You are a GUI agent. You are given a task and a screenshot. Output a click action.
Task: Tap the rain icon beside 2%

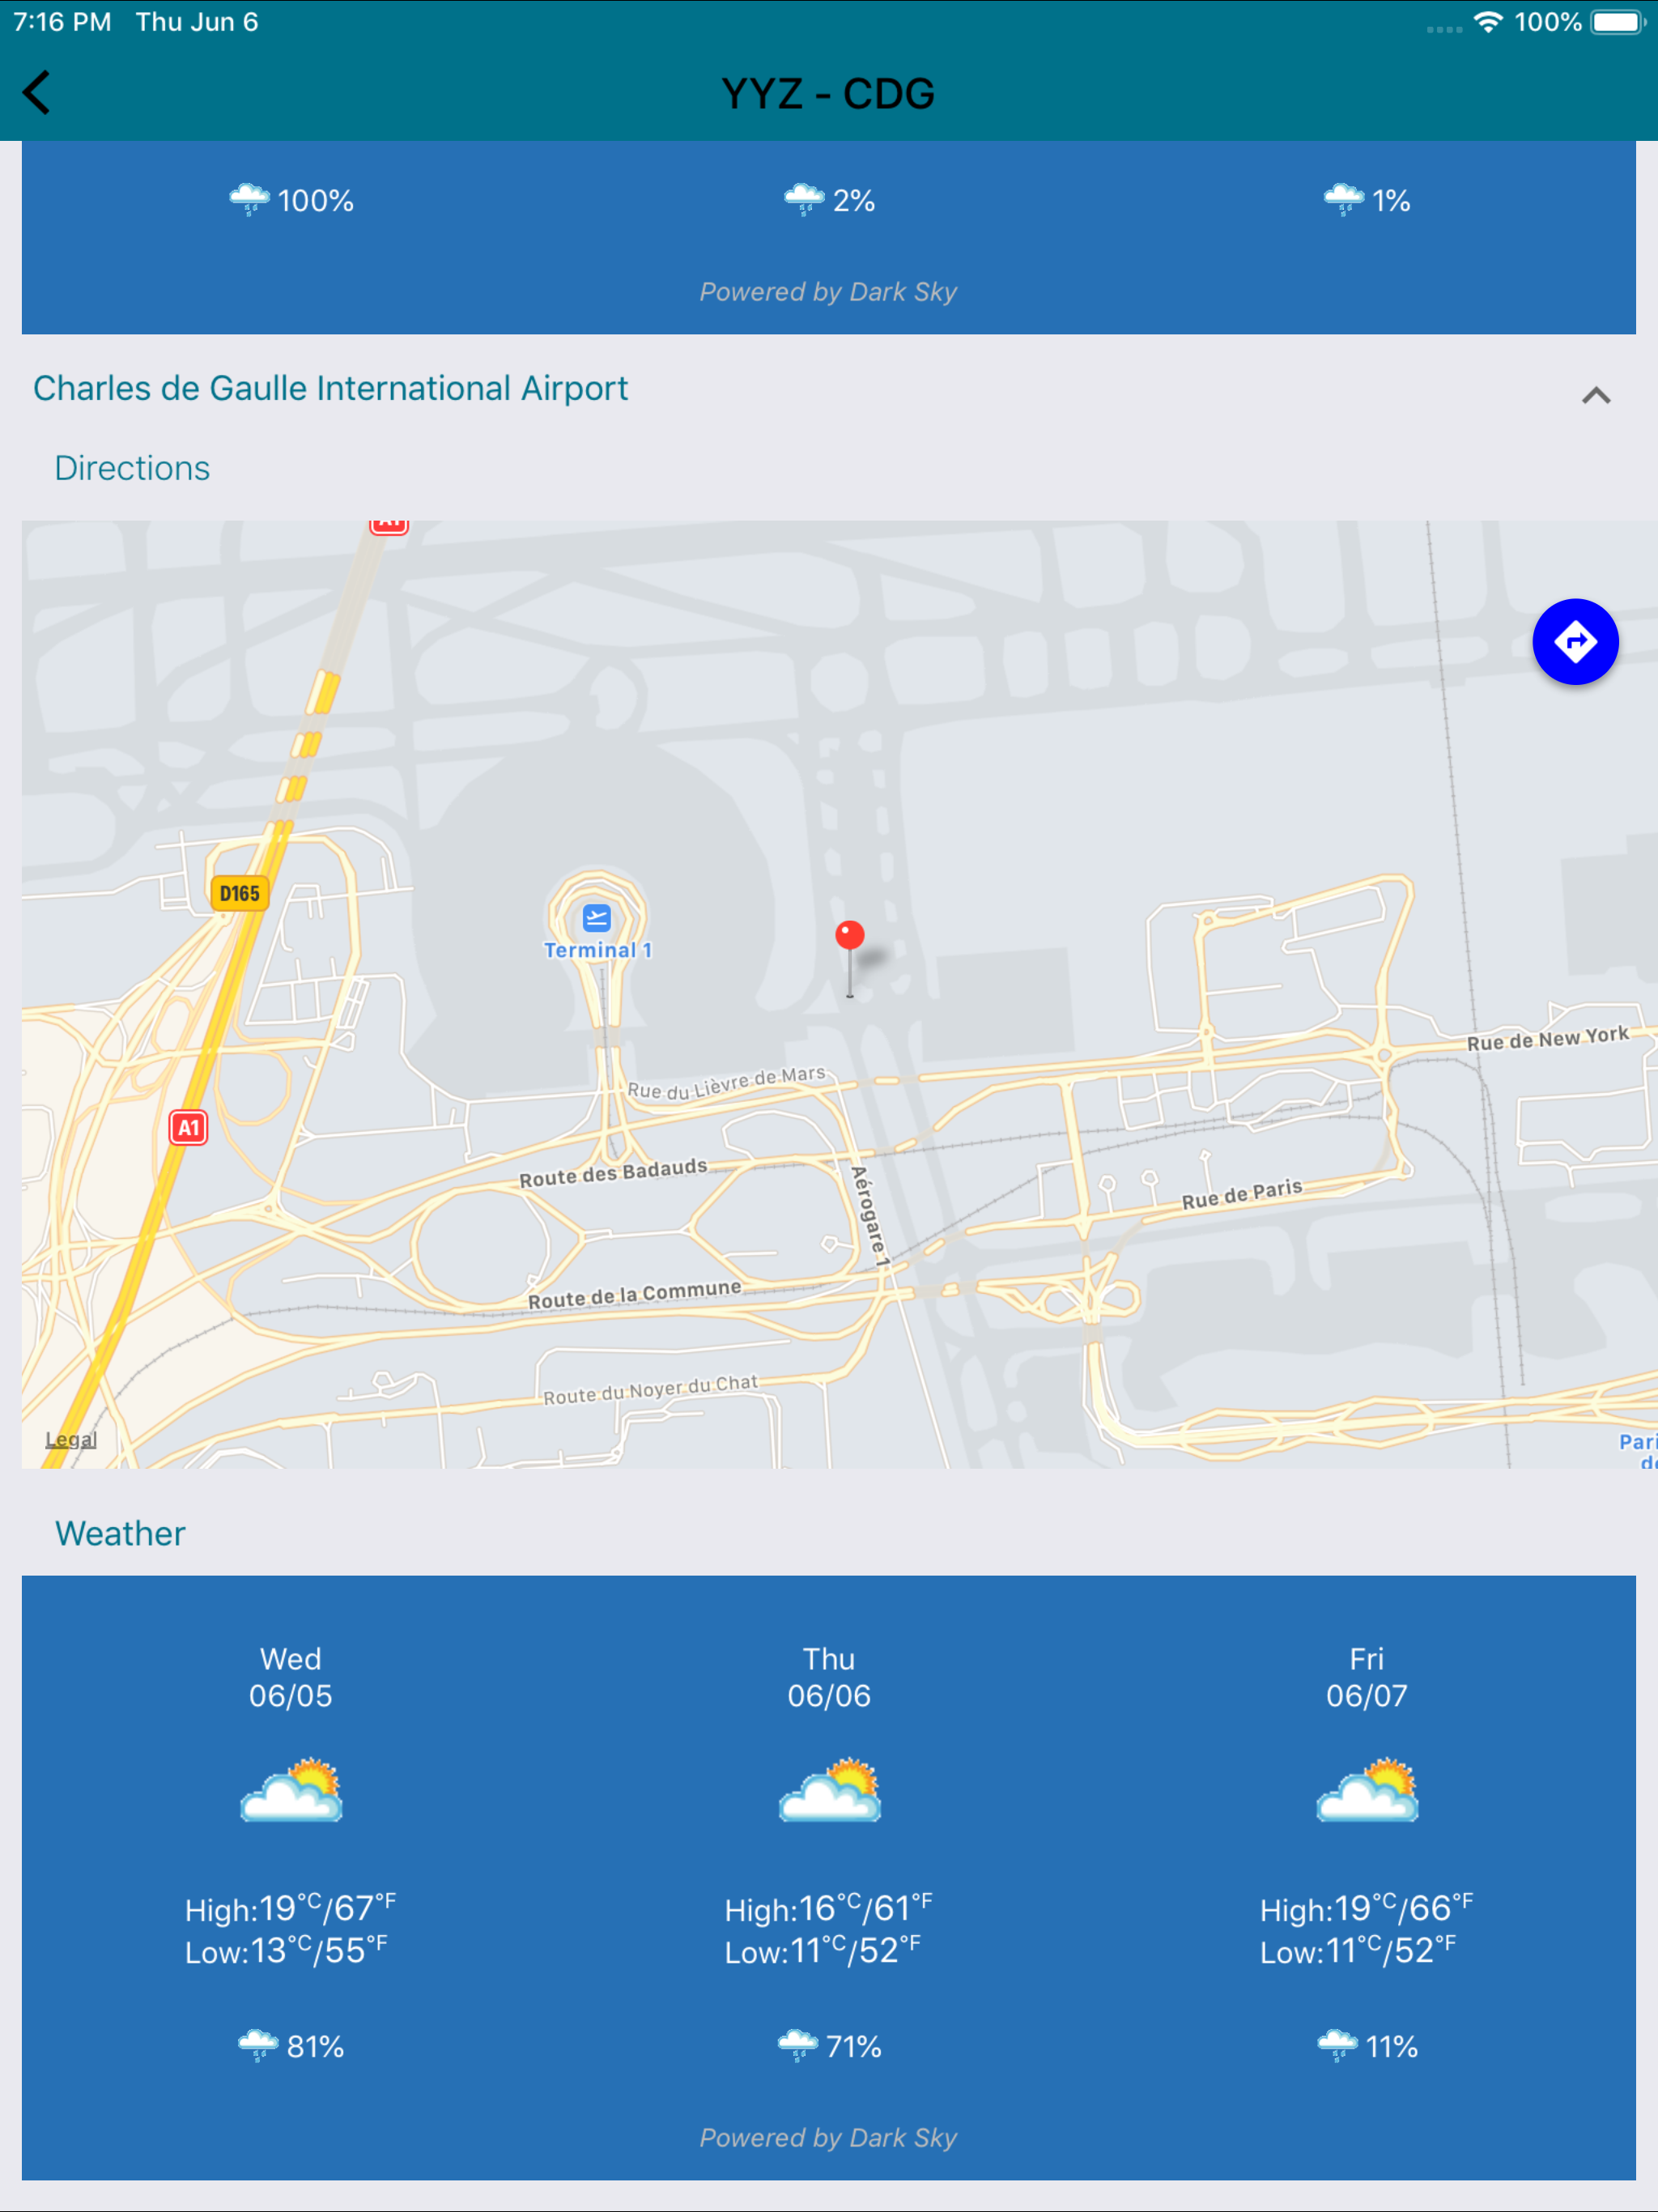pos(804,199)
